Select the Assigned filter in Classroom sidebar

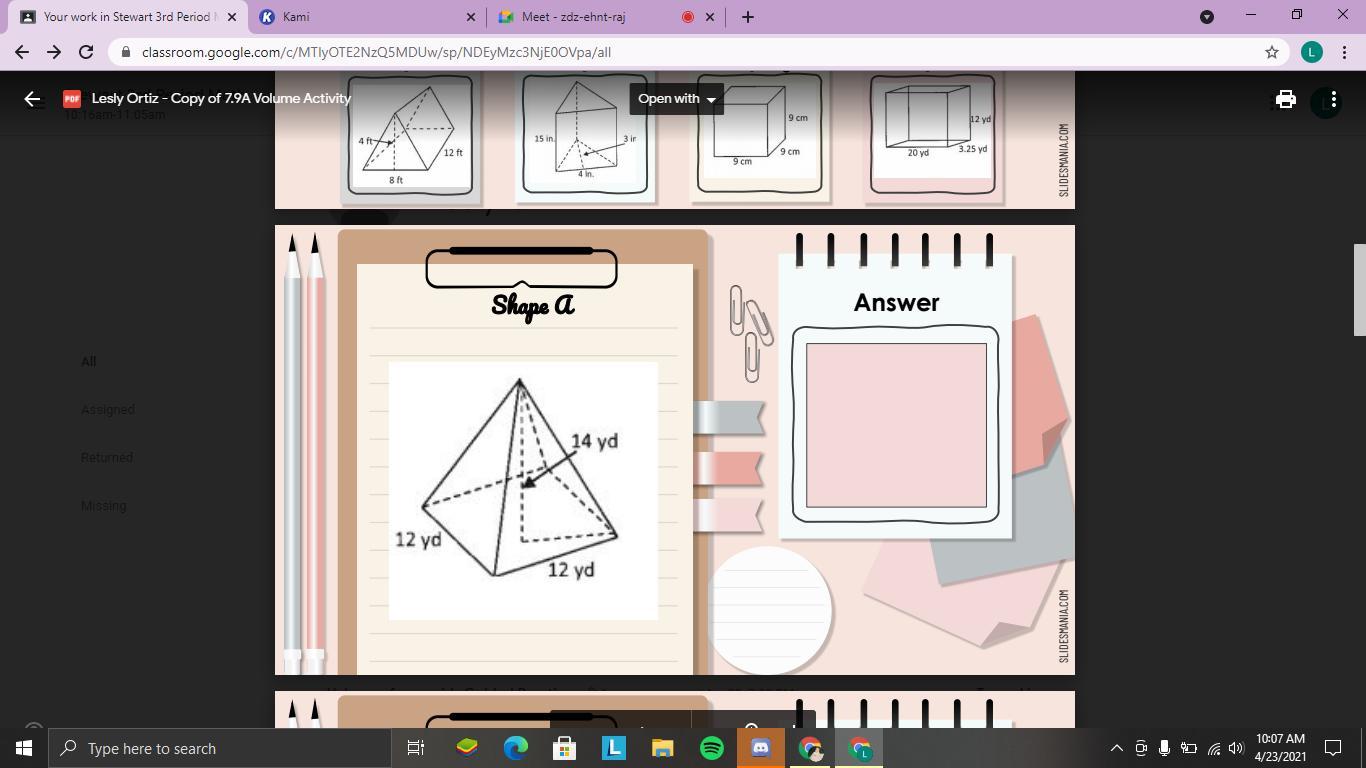(x=108, y=409)
